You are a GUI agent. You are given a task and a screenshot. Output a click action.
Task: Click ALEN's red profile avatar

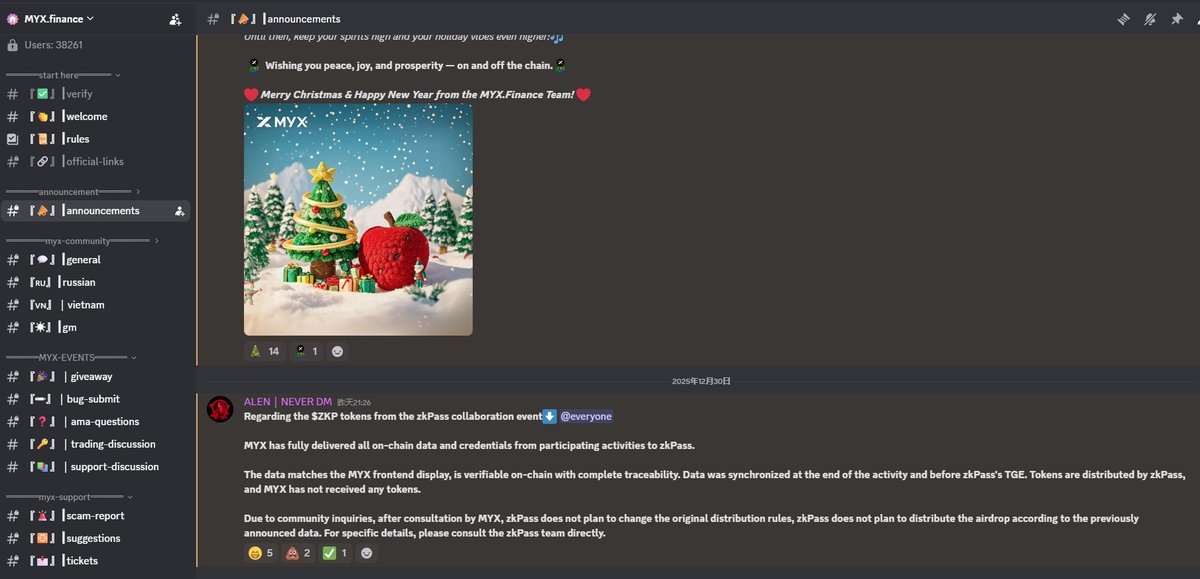[x=220, y=409]
